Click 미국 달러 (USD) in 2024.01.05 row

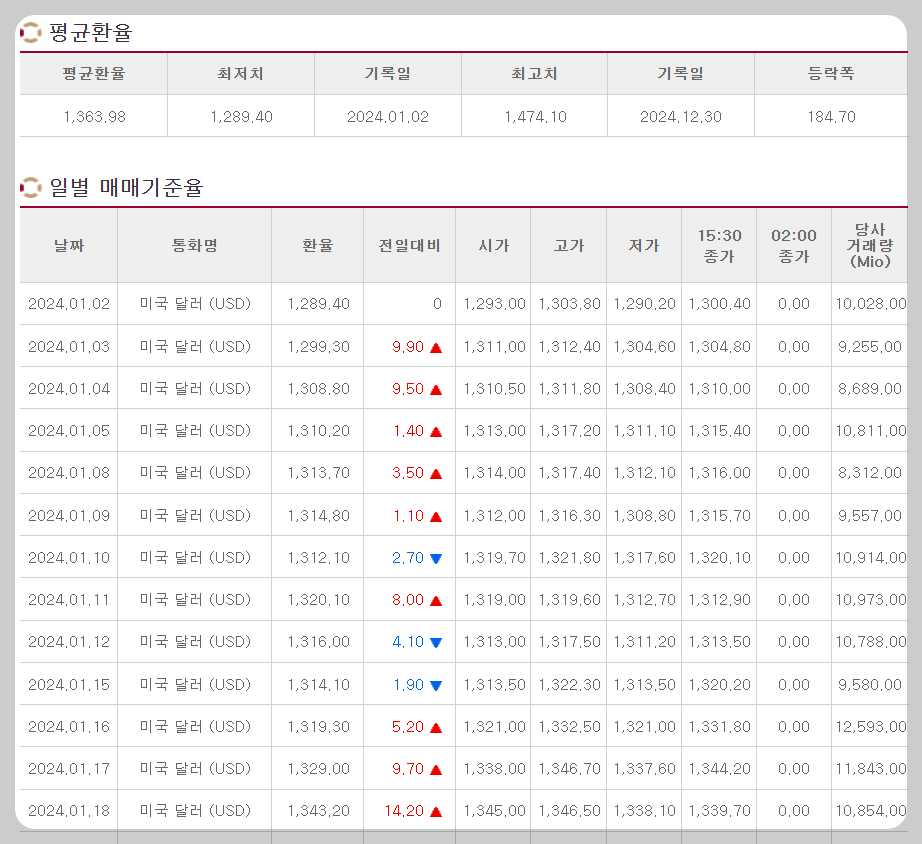(x=195, y=431)
